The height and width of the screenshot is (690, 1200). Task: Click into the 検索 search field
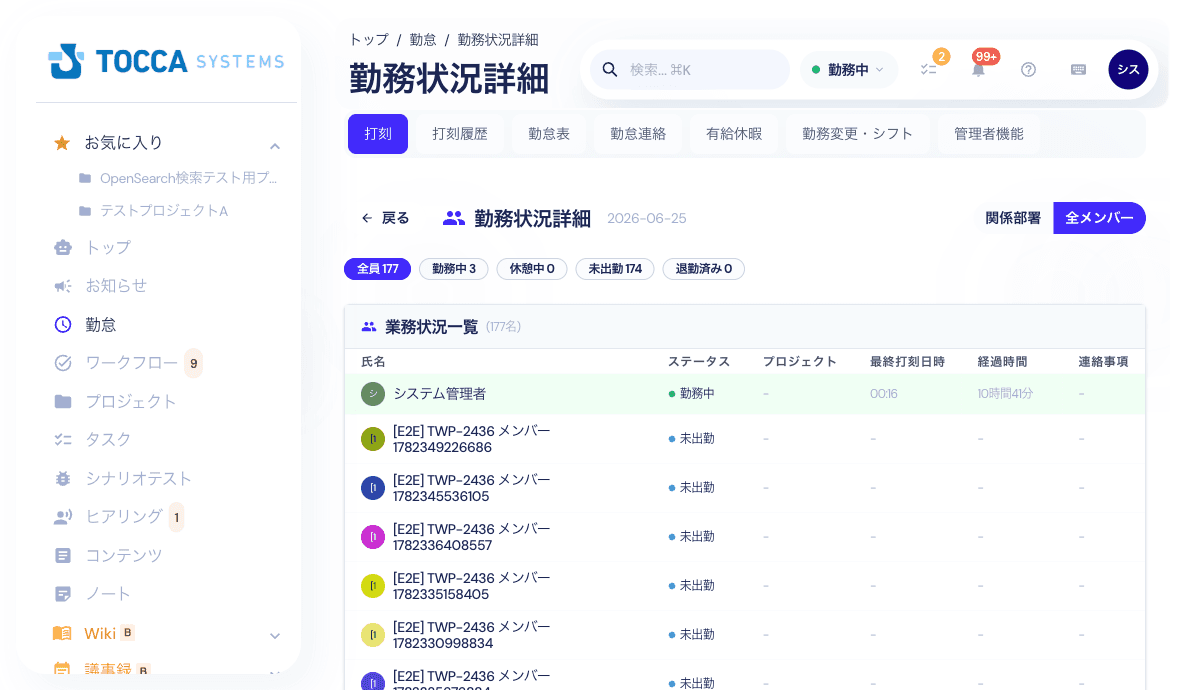[x=690, y=70]
